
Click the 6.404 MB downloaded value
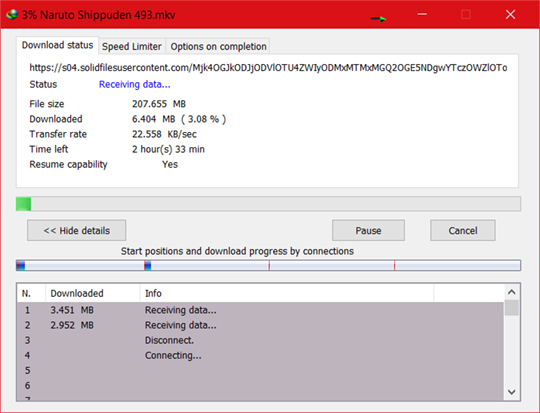(x=179, y=119)
